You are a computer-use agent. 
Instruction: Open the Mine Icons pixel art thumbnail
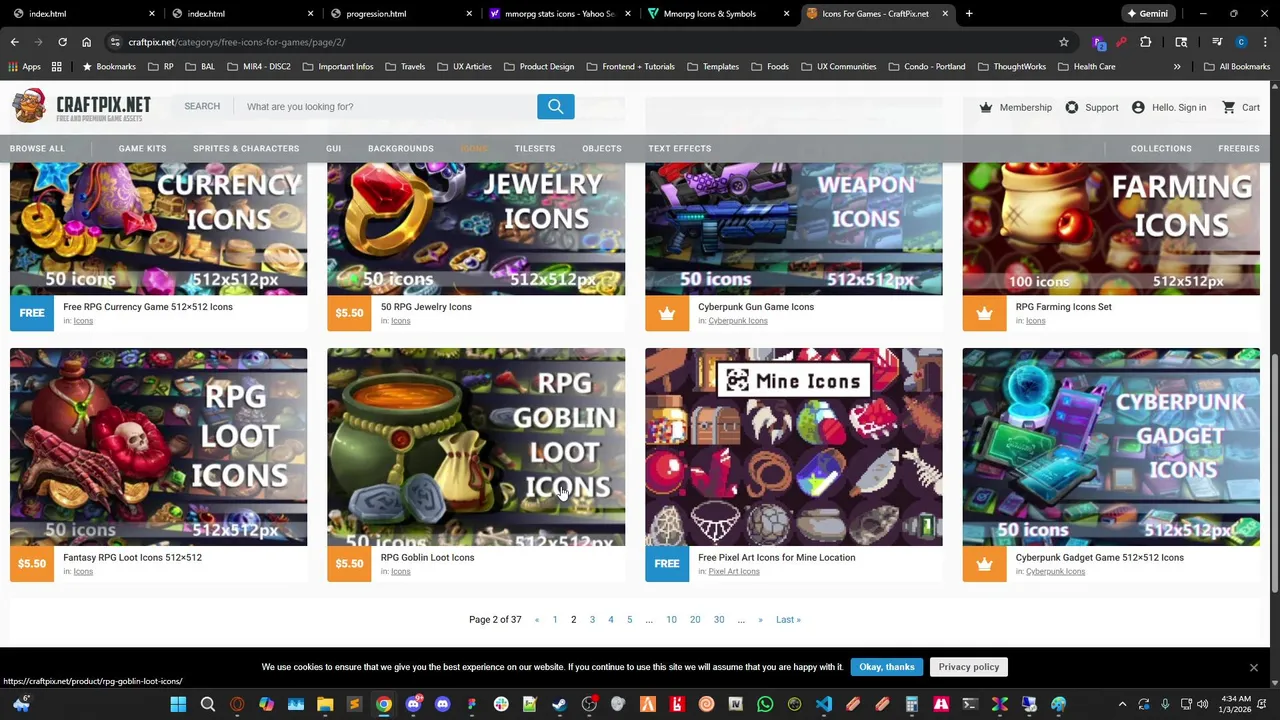(794, 447)
